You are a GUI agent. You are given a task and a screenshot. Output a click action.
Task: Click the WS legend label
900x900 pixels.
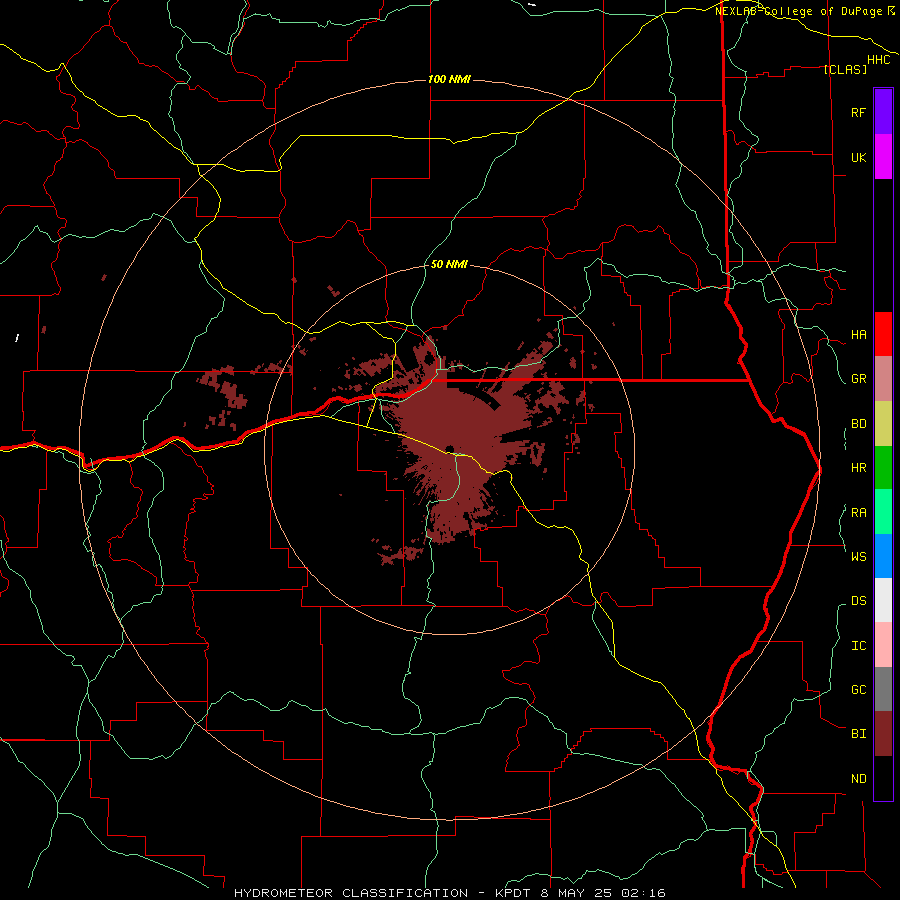point(858,556)
